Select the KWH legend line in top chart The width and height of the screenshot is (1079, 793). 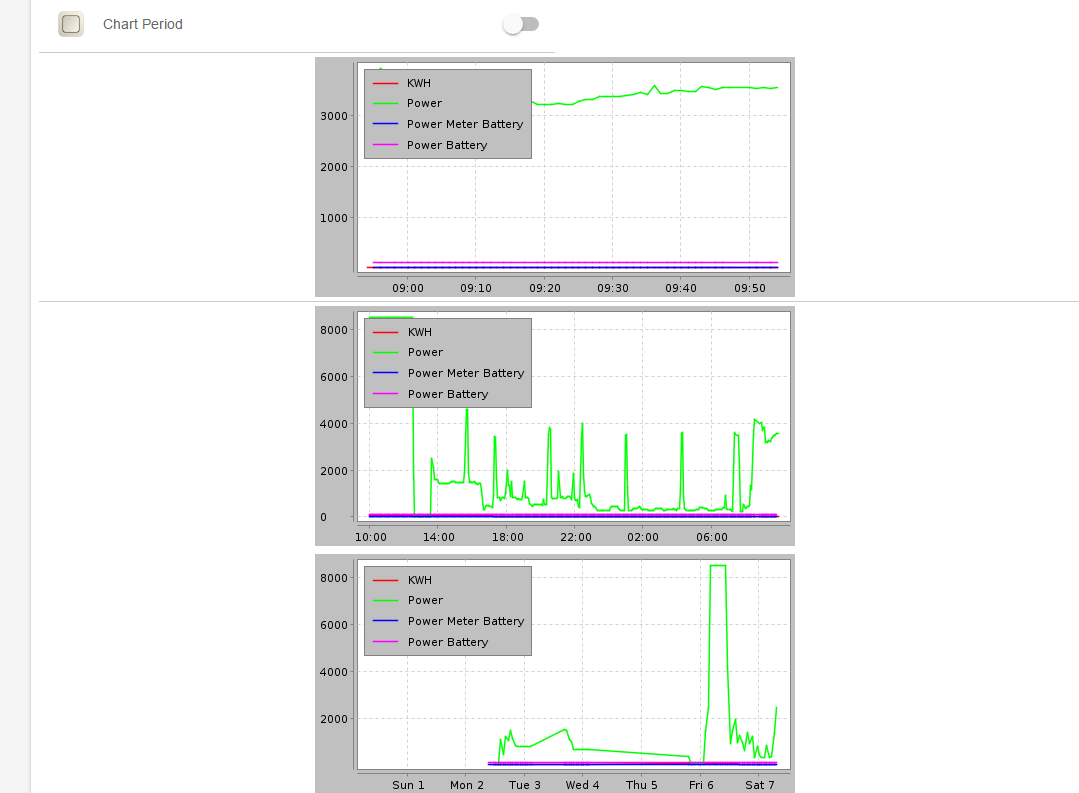pyautogui.click(x=417, y=82)
